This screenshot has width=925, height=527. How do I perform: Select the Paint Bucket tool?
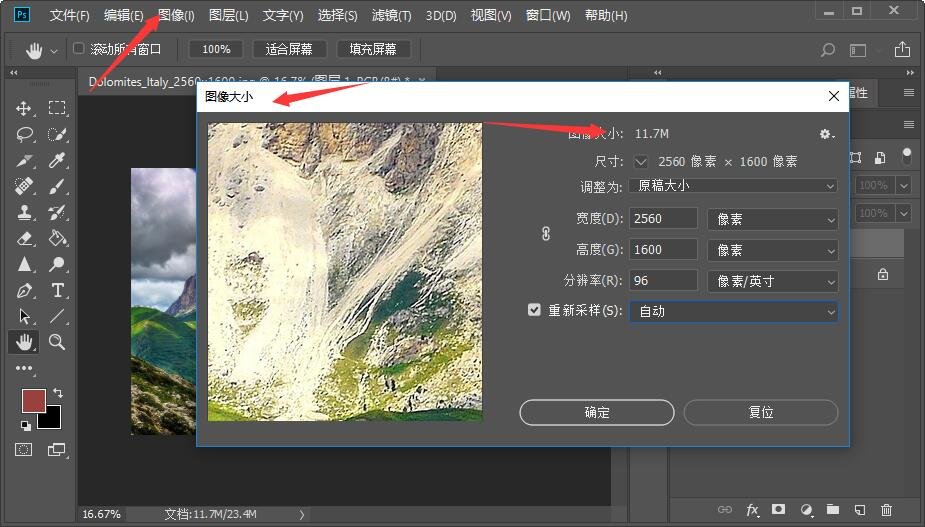point(57,238)
